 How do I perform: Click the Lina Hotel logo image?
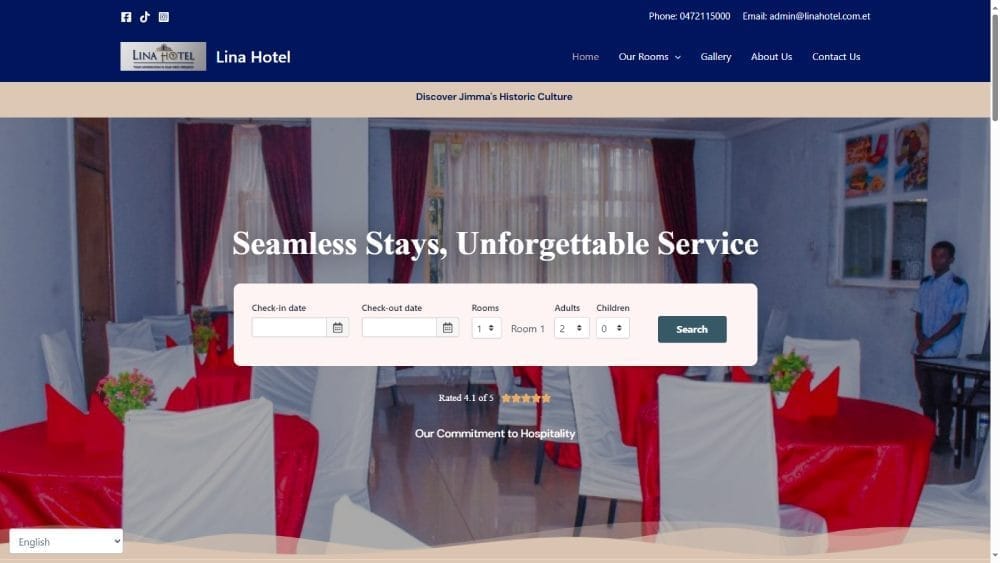(163, 57)
